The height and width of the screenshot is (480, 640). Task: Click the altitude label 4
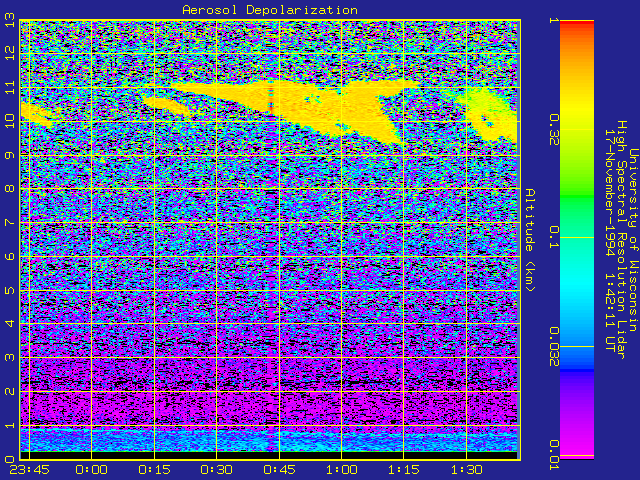click(10, 324)
